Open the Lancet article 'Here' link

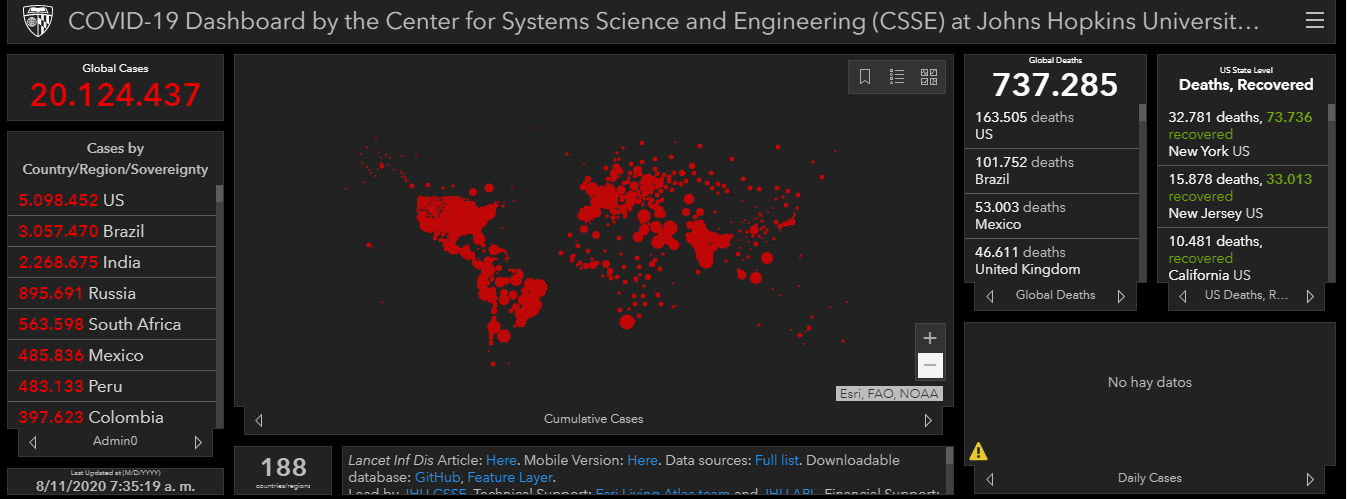[x=501, y=460]
